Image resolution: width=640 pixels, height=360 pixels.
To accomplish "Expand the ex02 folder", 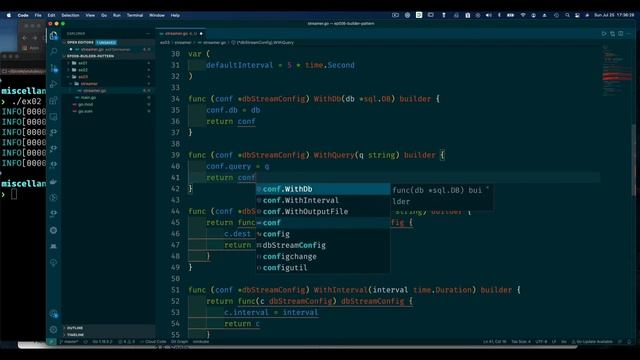I will (x=82, y=70).
